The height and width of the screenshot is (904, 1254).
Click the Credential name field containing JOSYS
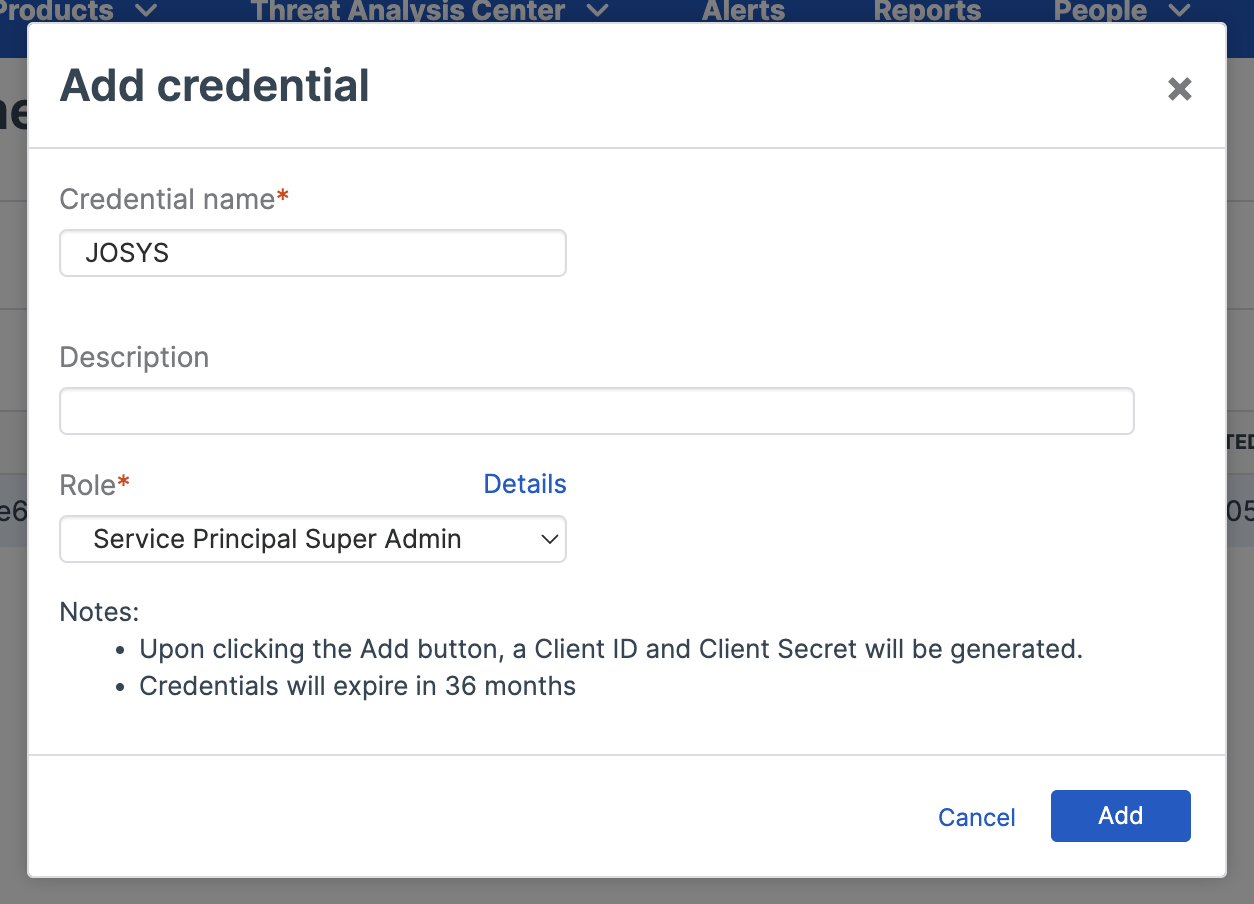313,253
